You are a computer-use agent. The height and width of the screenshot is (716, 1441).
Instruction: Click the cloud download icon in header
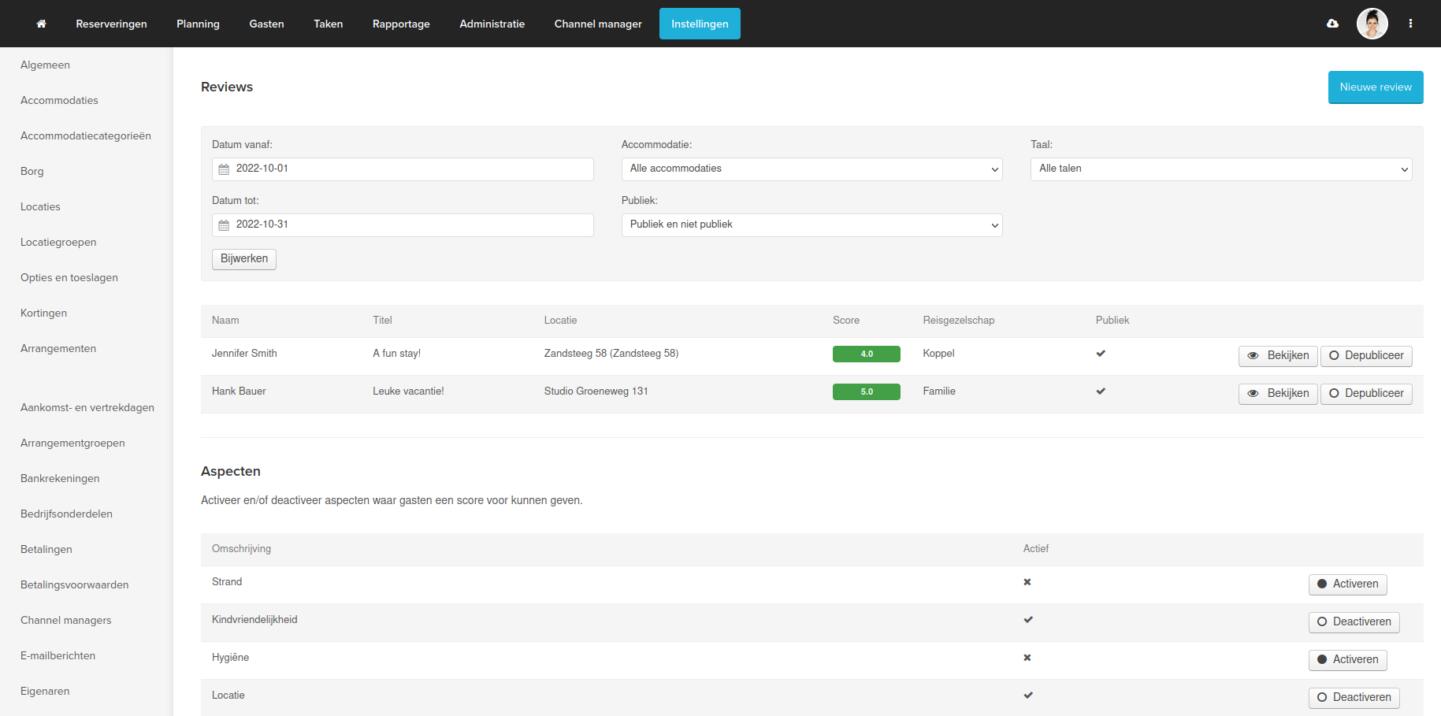[1332, 24]
